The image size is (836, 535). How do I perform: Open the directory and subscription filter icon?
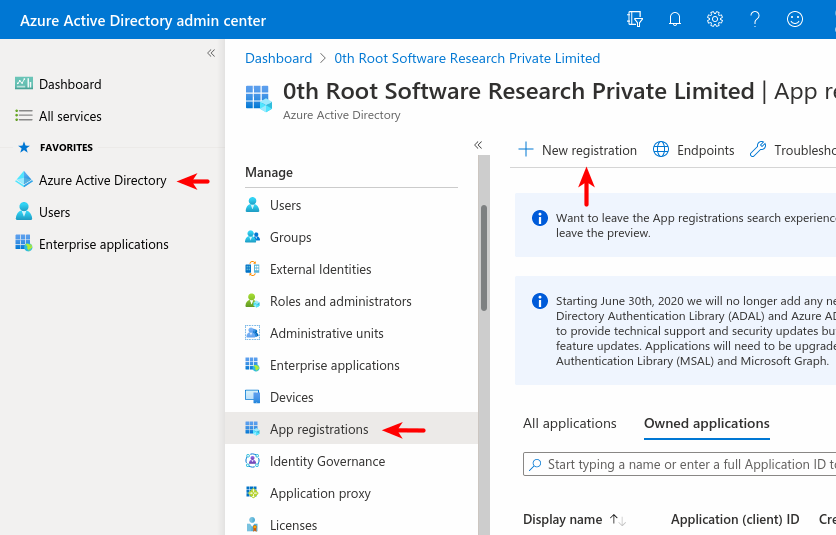(x=635, y=19)
